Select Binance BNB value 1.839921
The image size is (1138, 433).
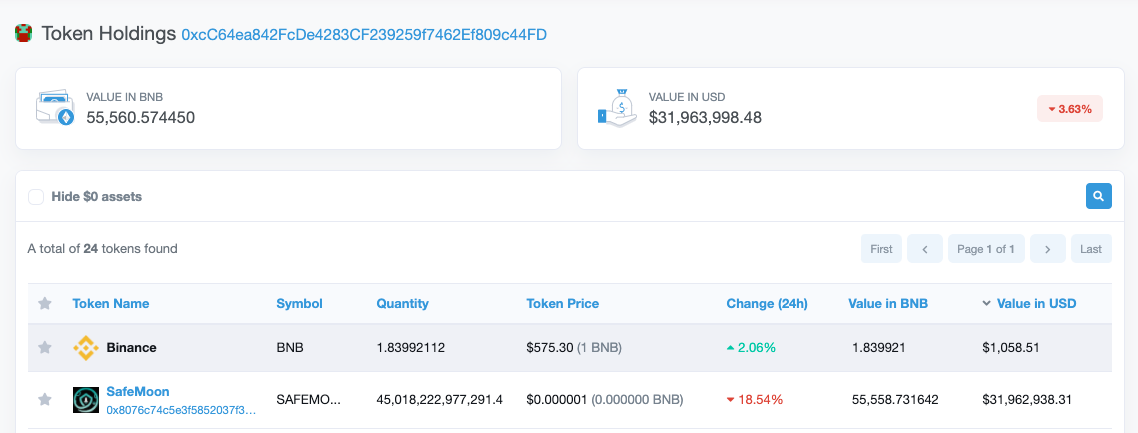pyautogui.click(x=878, y=347)
